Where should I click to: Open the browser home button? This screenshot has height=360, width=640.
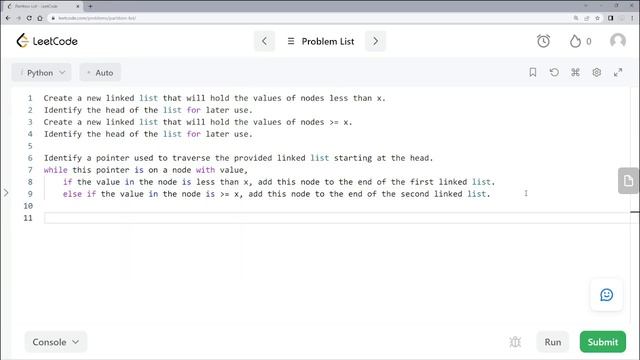(40, 18)
